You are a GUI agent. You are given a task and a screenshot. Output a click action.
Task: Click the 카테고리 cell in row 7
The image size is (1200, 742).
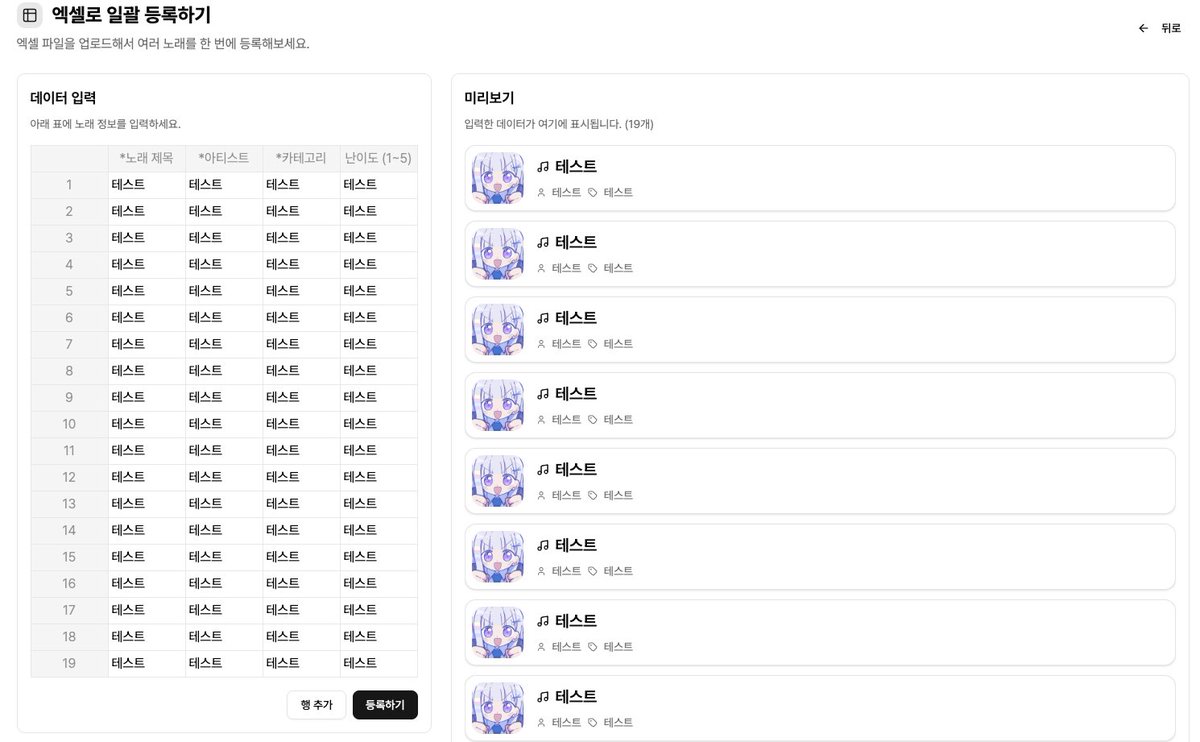pyautogui.click(x=302, y=344)
